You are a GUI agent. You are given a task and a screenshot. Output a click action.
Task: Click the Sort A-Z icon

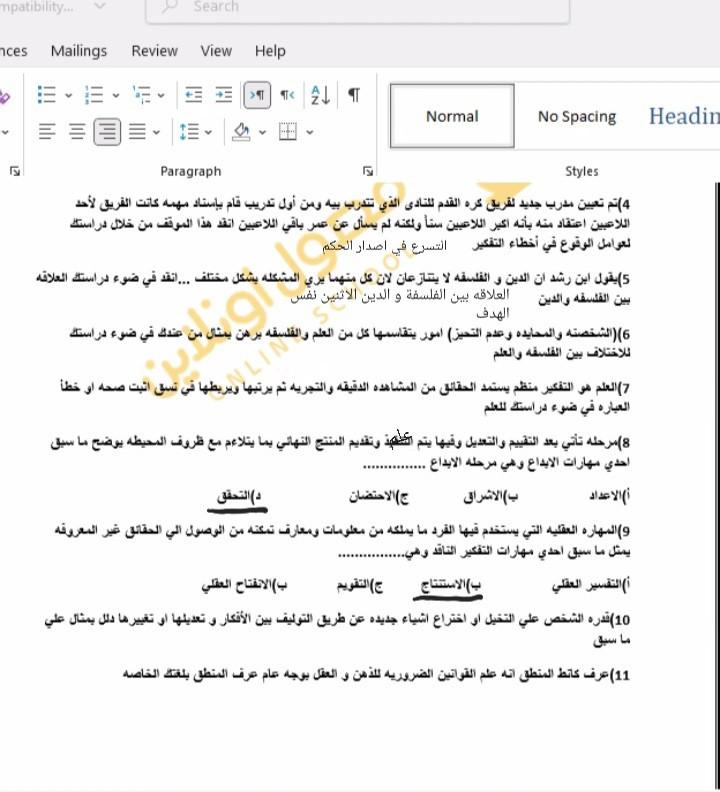(320, 95)
